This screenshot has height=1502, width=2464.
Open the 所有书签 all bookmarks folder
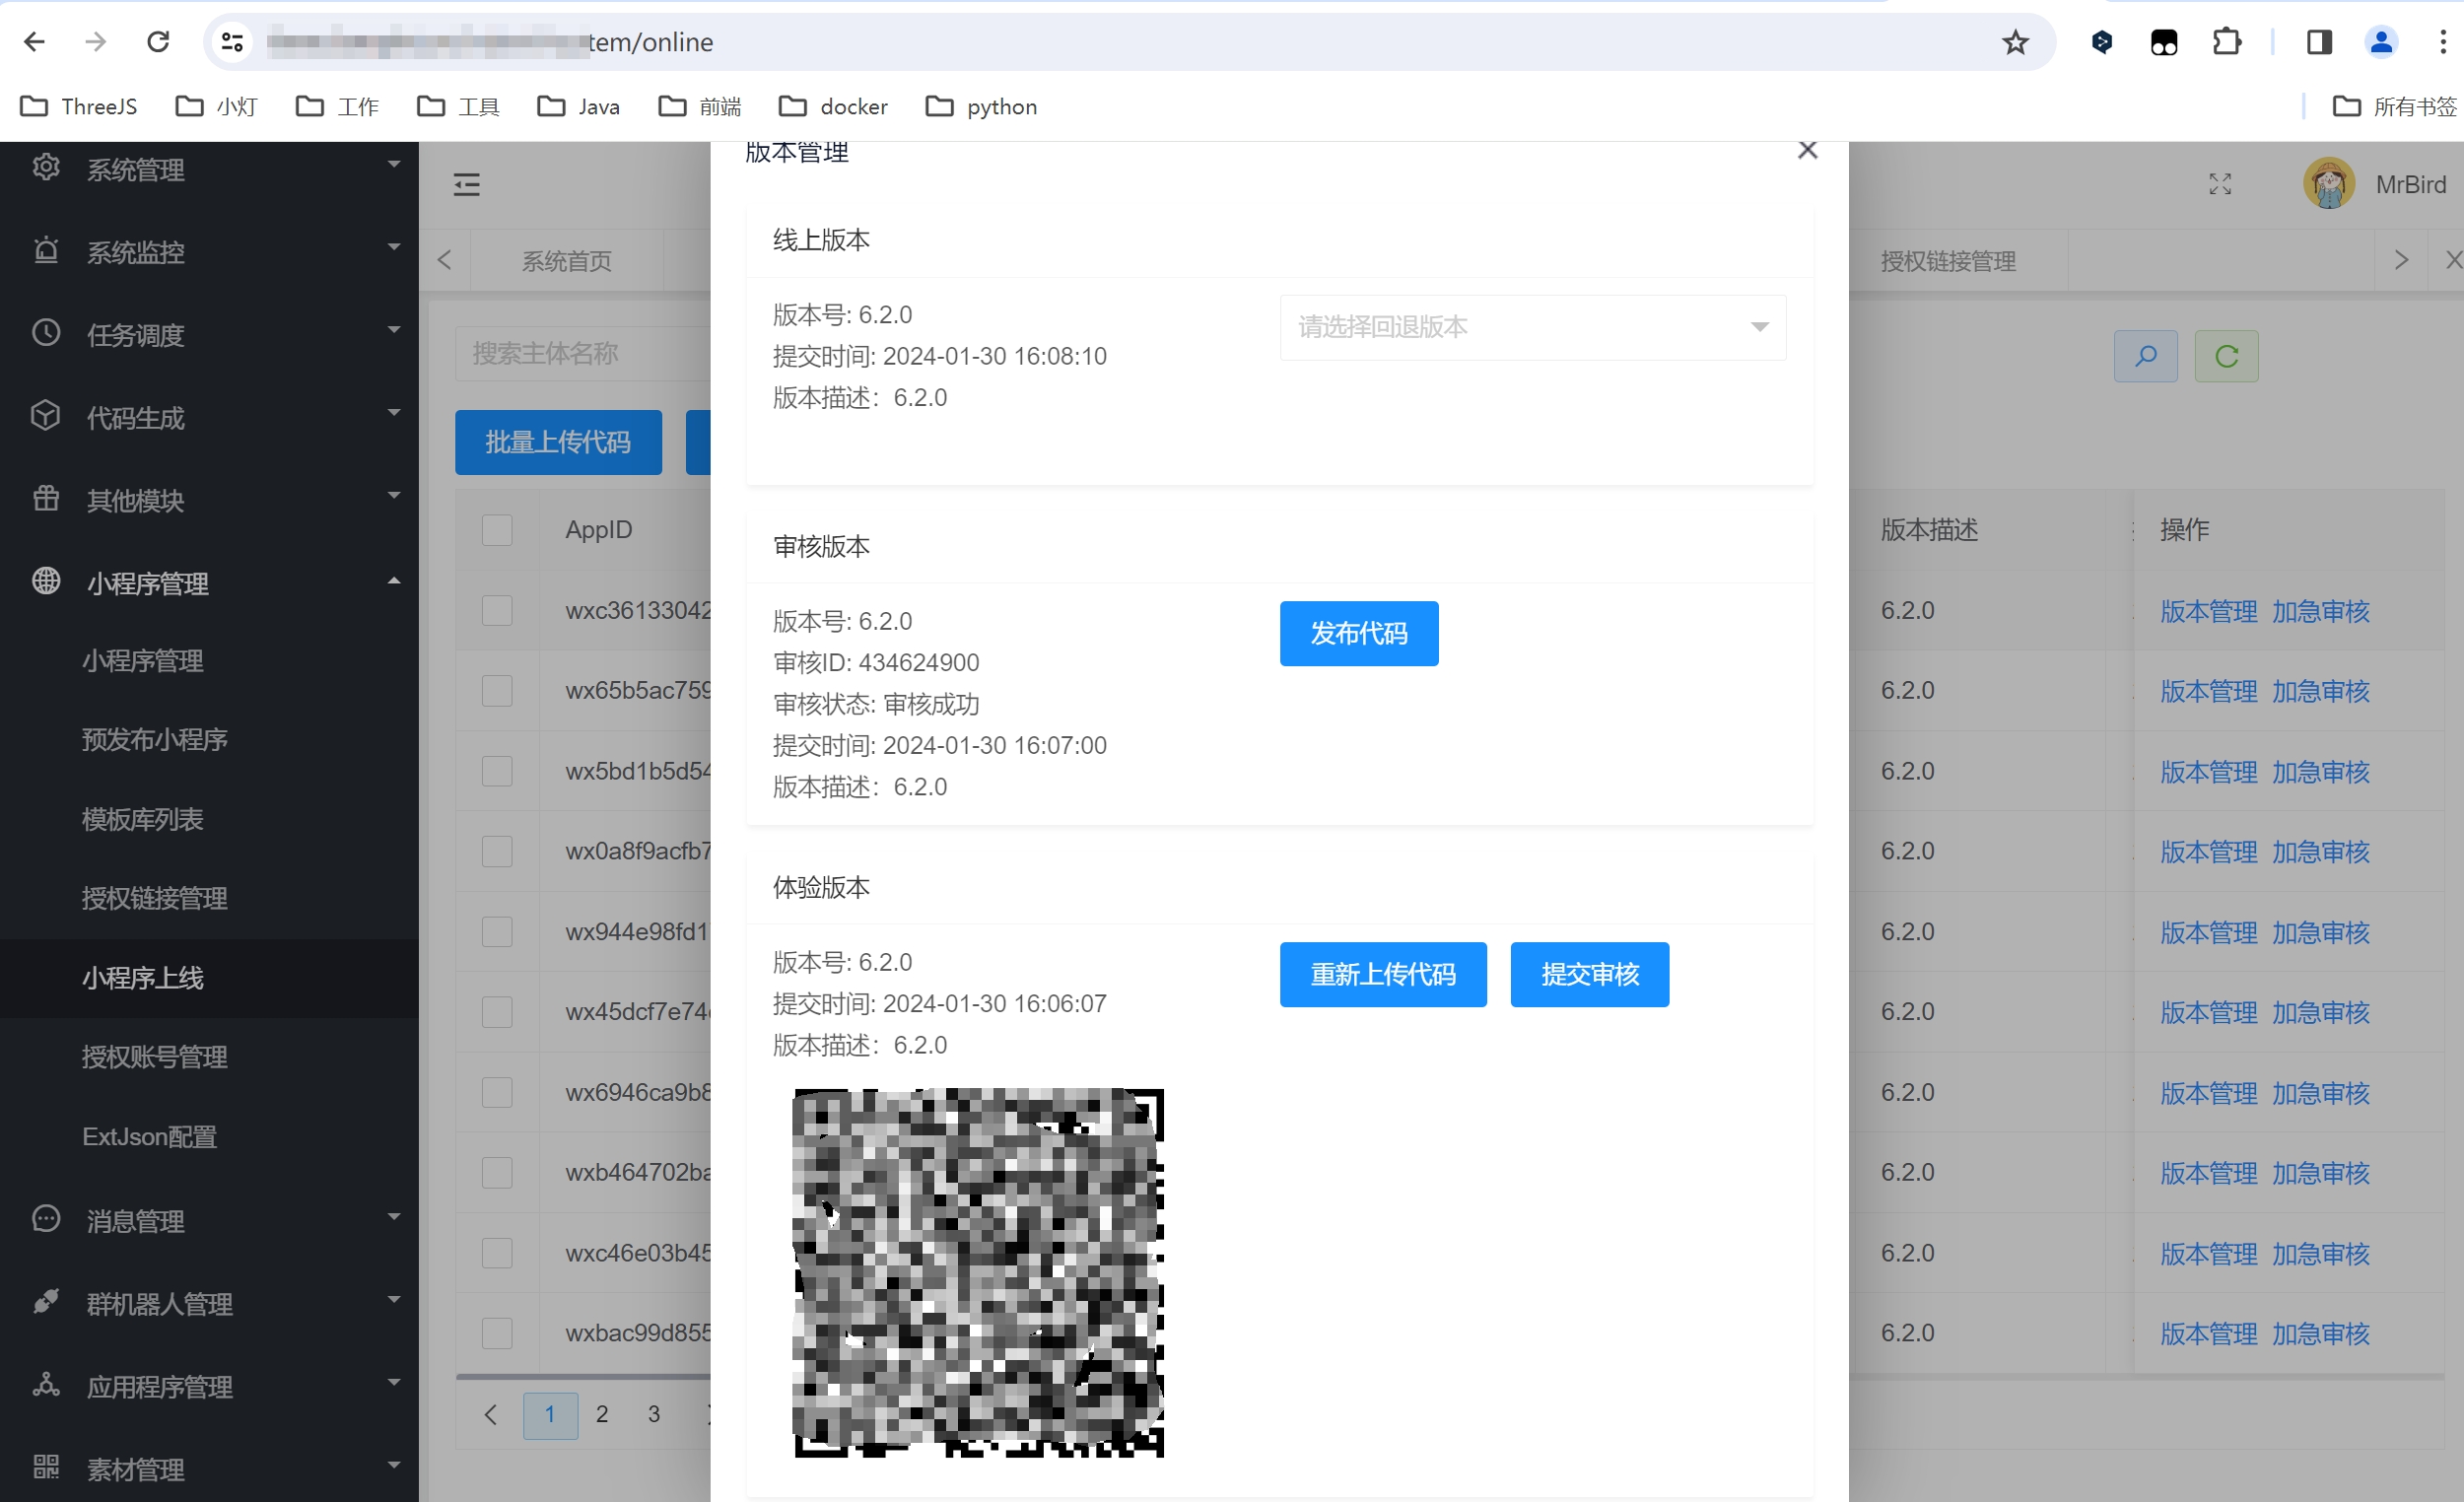[2394, 106]
